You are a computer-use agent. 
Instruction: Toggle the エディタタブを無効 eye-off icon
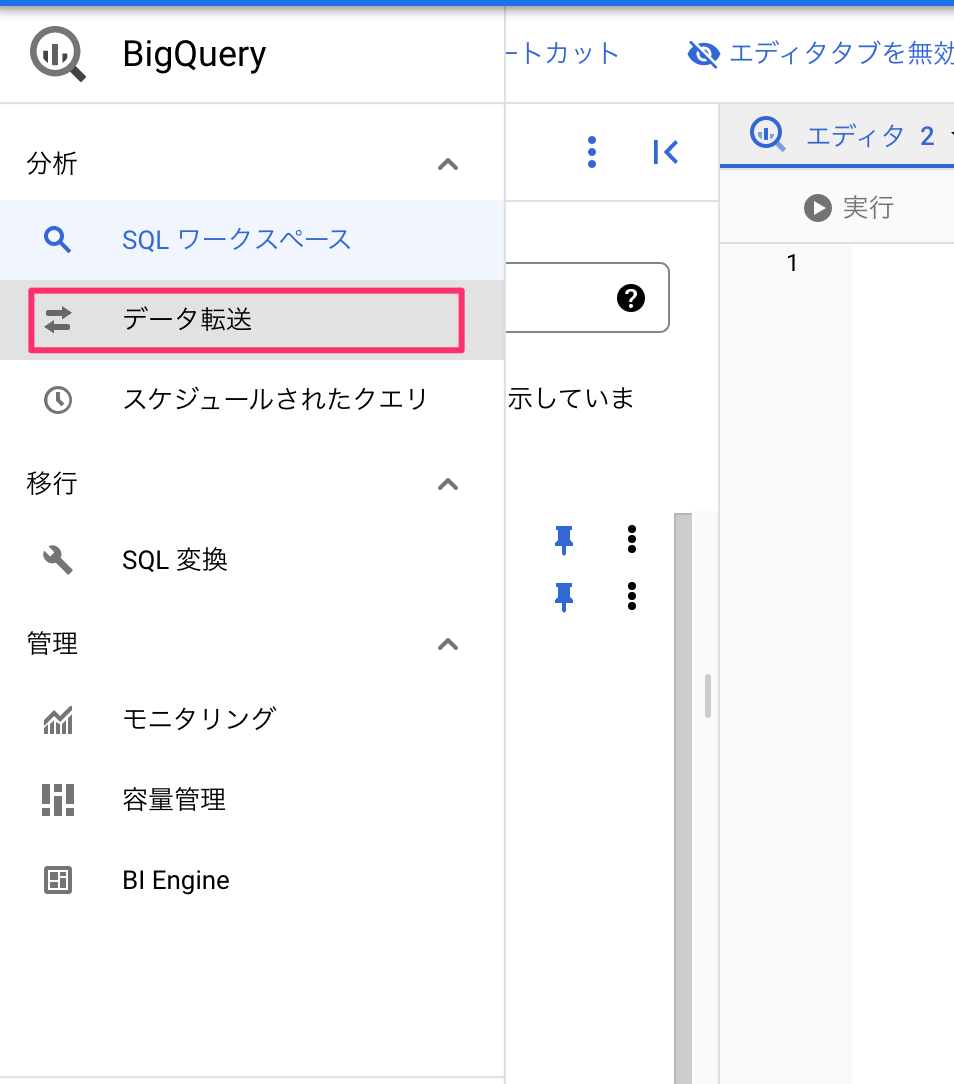click(704, 54)
